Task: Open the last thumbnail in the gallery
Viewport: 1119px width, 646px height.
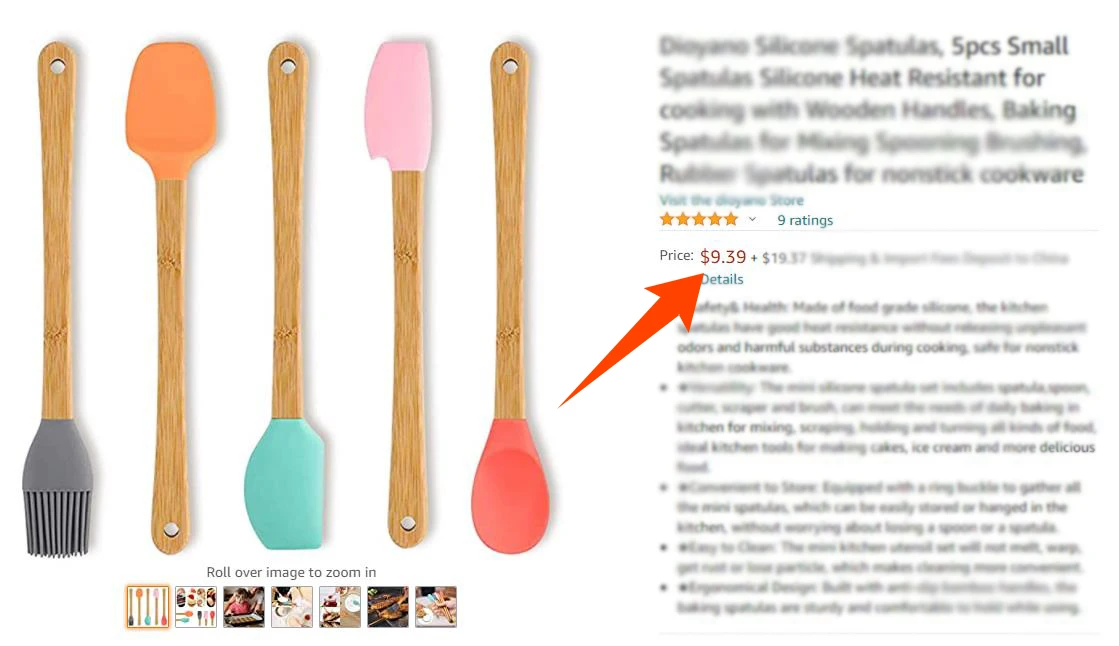Action: click(435, 607)
